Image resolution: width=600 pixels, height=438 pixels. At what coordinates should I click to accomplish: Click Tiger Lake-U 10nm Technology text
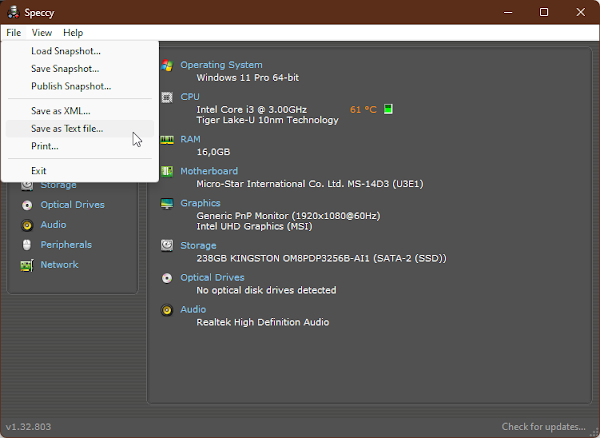tap(267, 120)
